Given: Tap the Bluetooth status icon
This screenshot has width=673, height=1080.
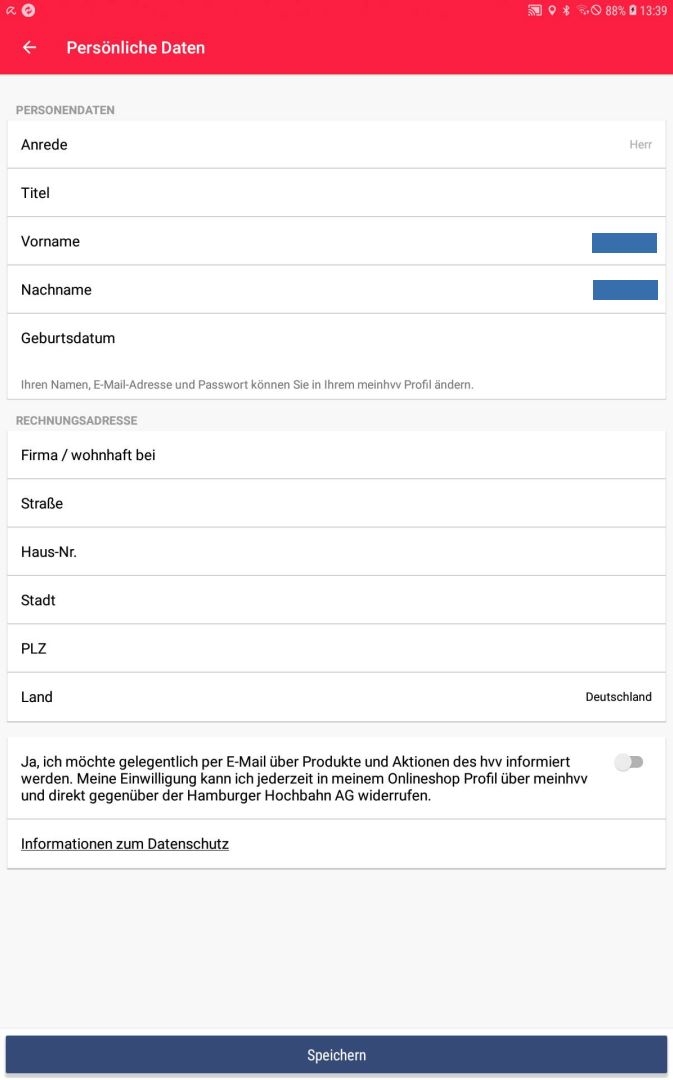Looking at the screenshot, I should click(x=566, y=11).
